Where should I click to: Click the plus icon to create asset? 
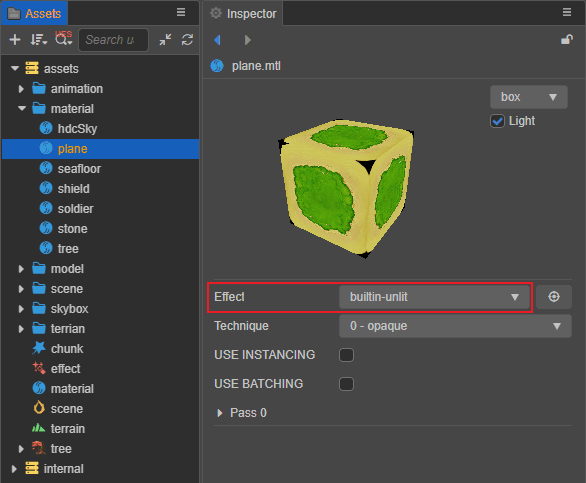pos(15,40)
